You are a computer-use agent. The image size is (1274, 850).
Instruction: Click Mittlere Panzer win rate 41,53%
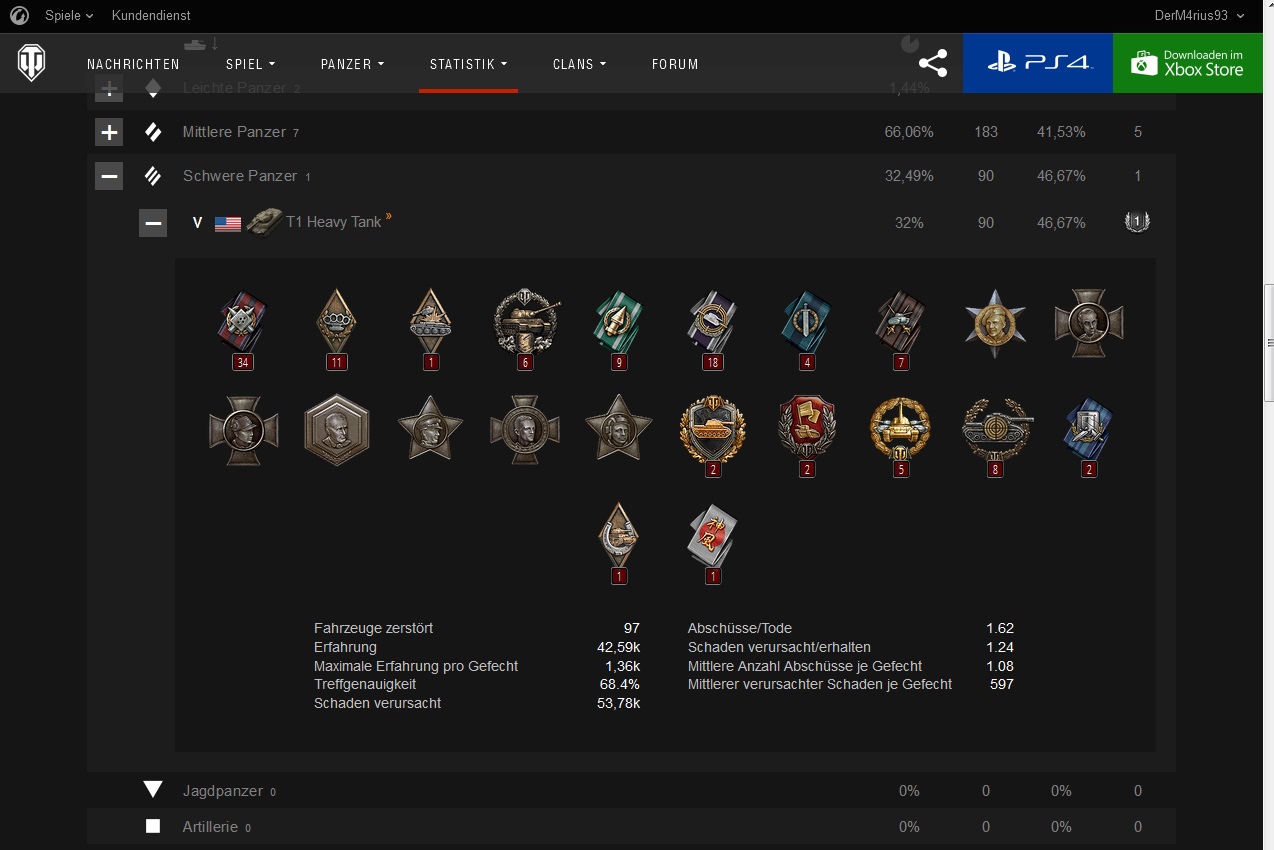pyautogui.click(x=1061, y=132)
